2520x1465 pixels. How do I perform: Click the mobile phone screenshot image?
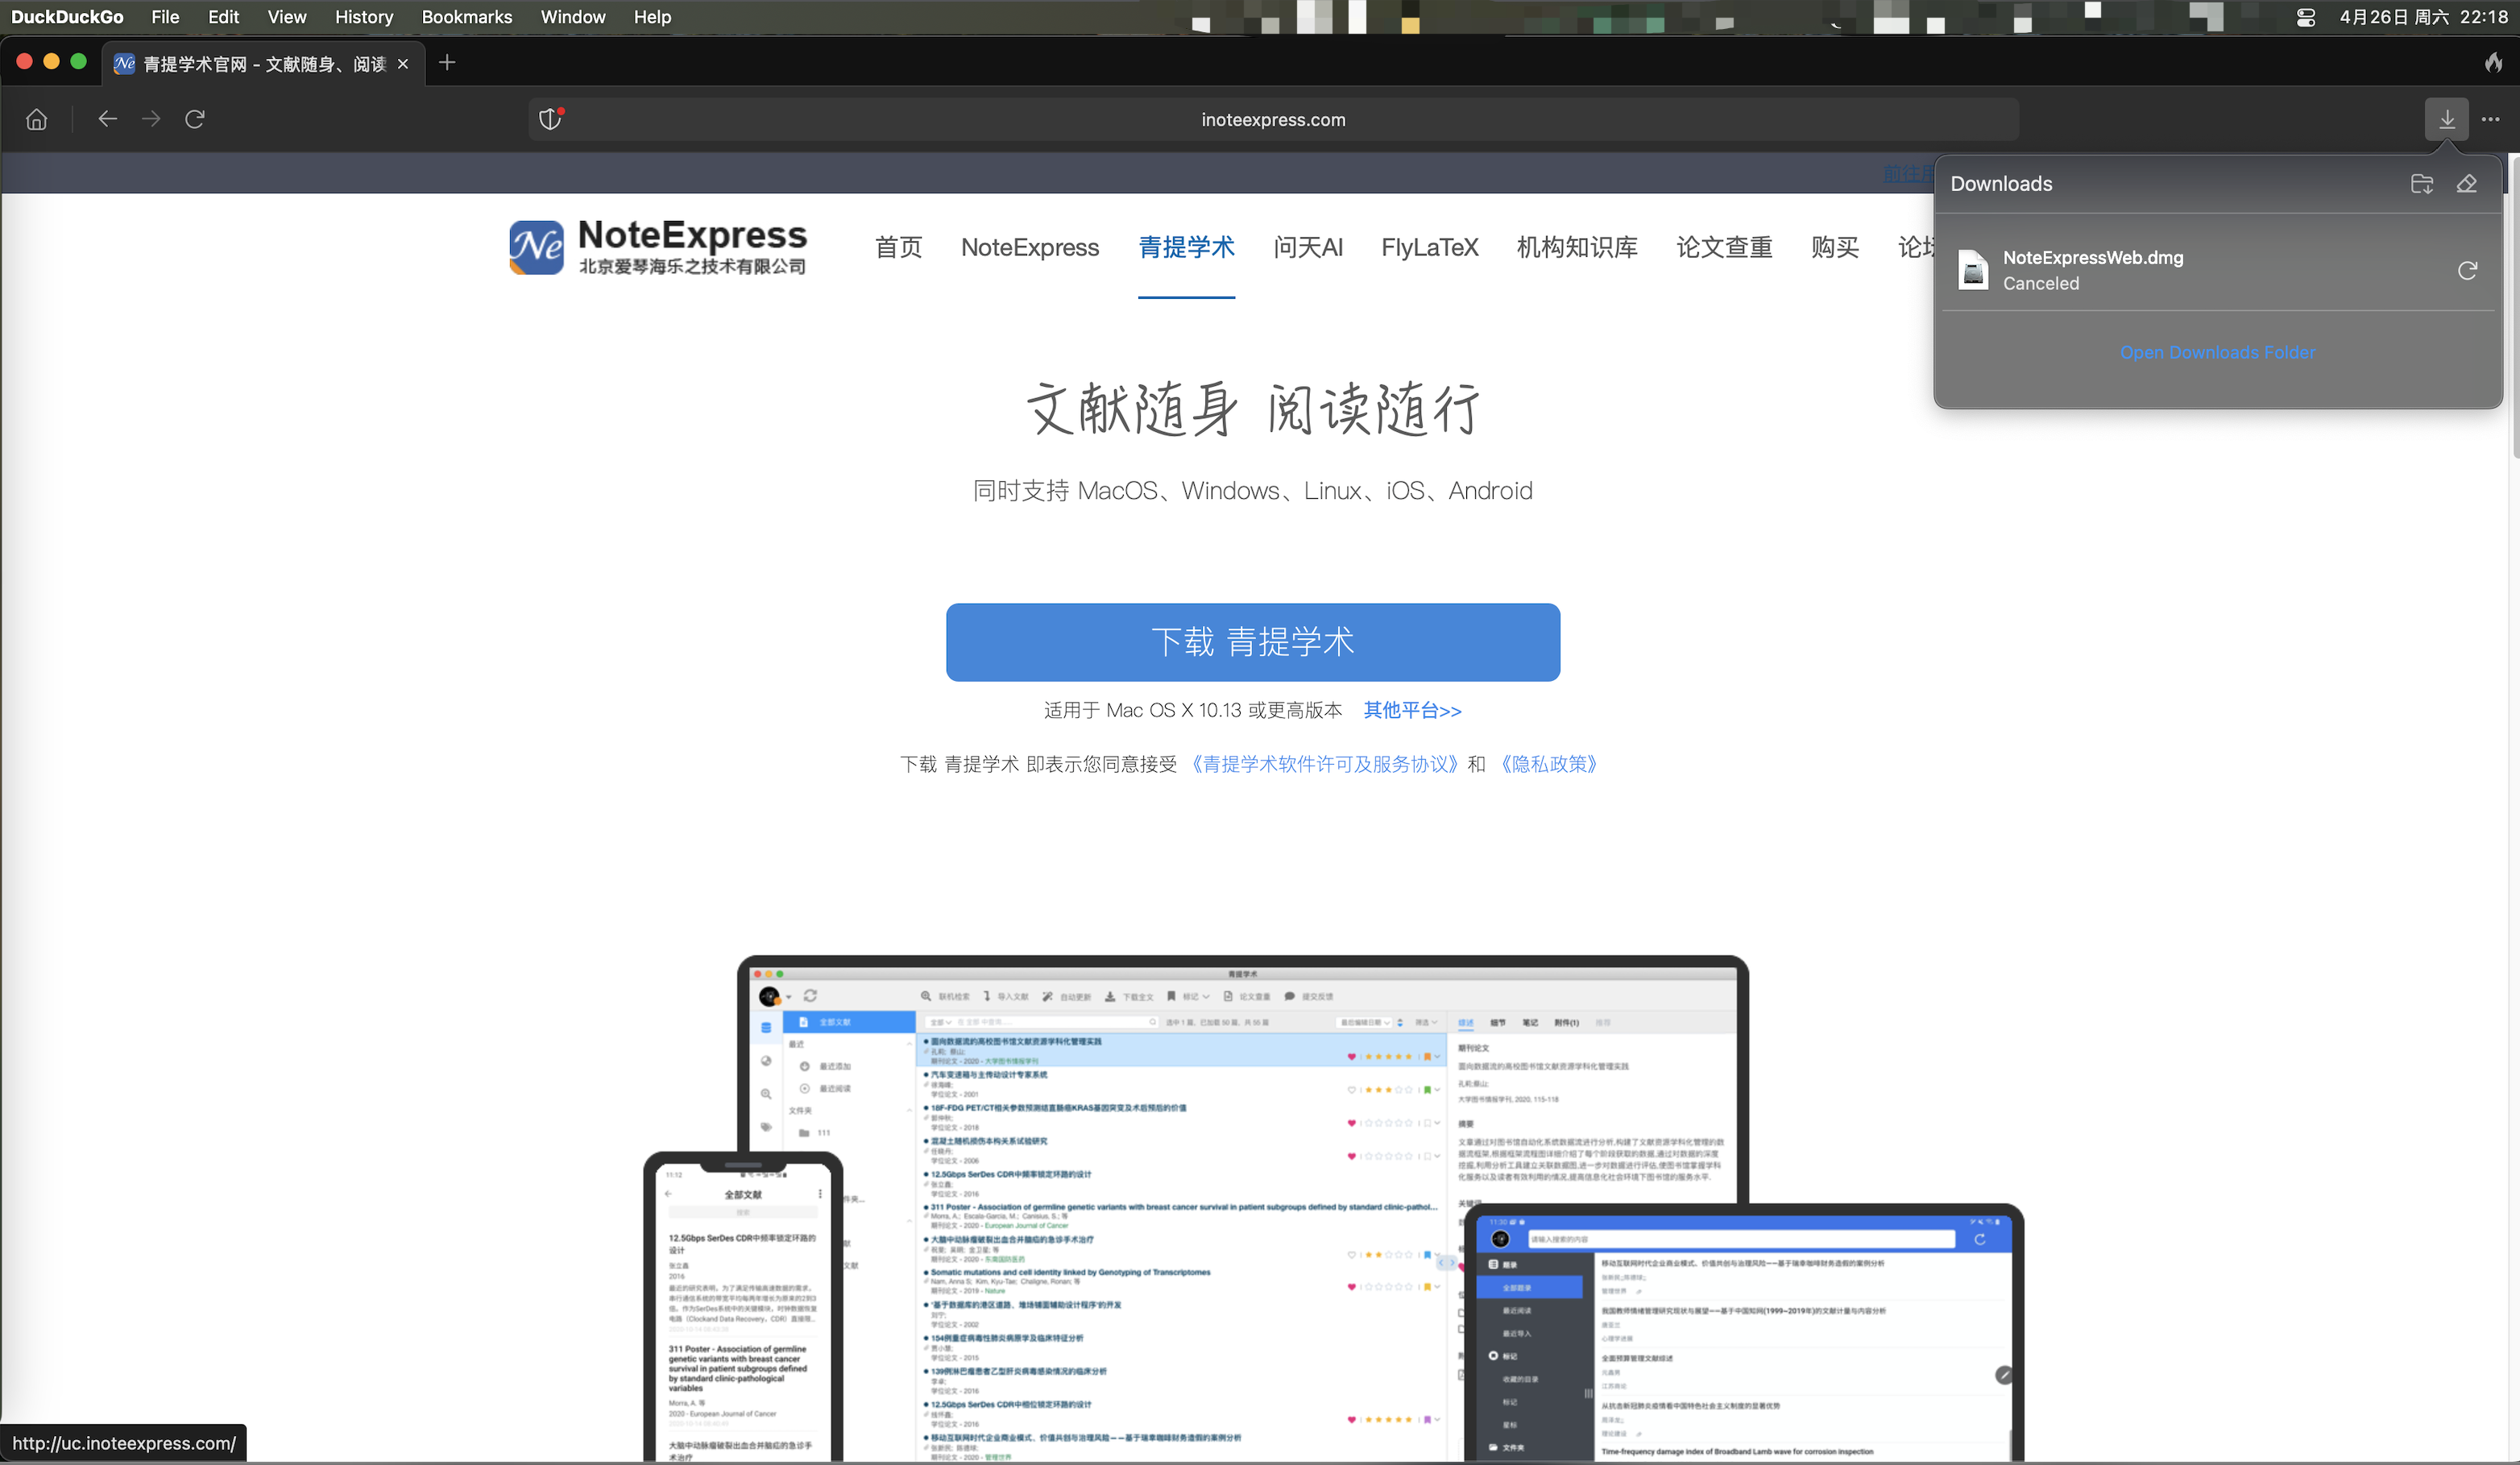(743, 1307)
